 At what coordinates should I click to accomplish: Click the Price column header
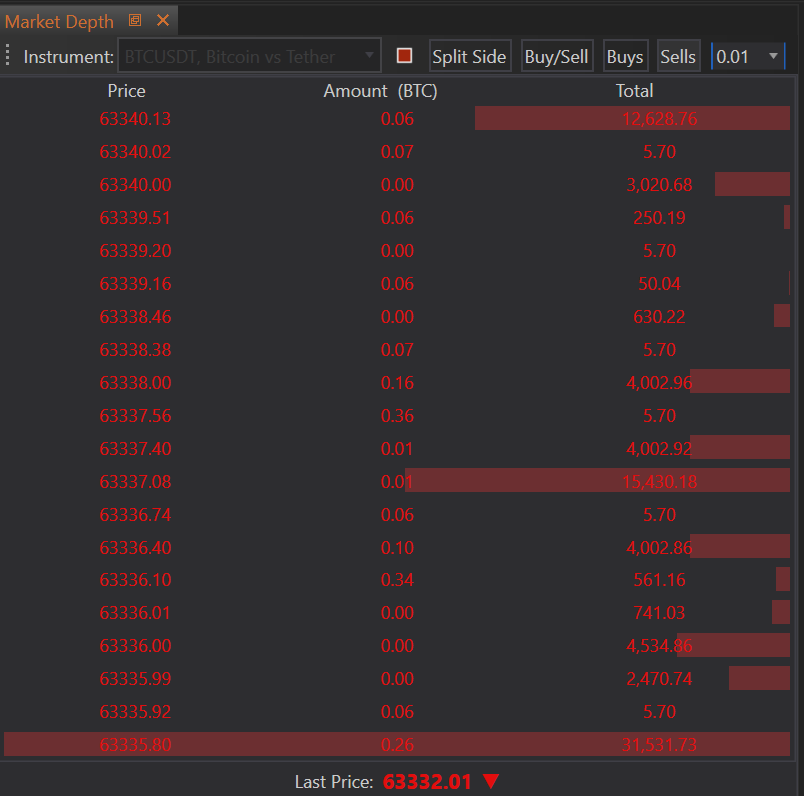126,91
